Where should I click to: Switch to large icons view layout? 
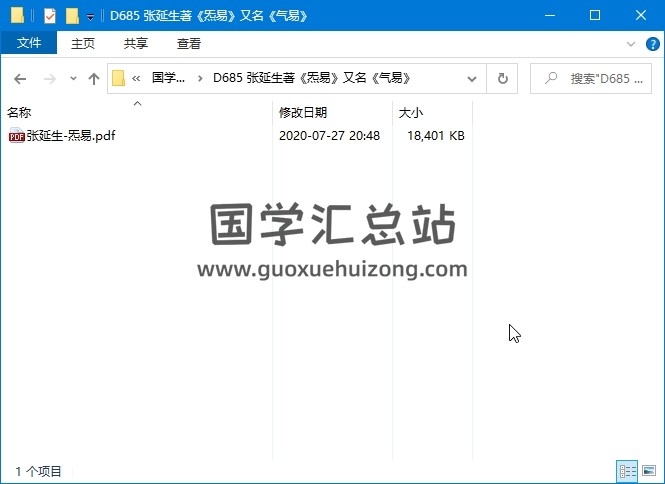(x=649, y=471)
